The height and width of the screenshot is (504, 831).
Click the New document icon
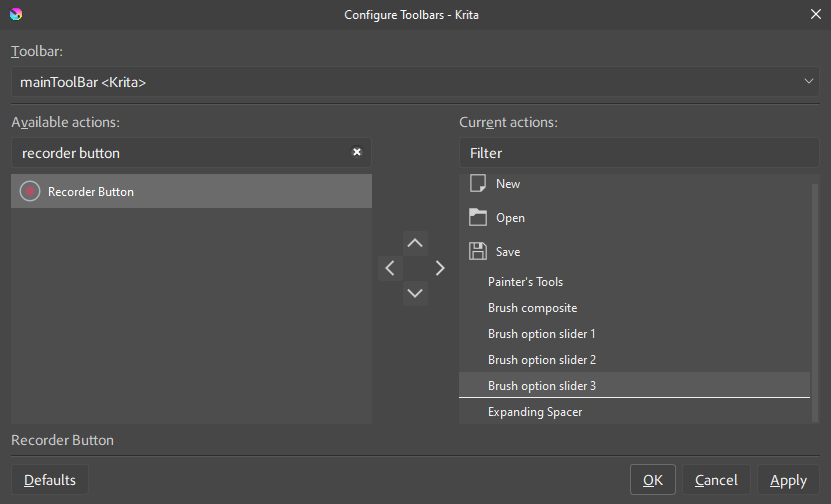(478, 184)
